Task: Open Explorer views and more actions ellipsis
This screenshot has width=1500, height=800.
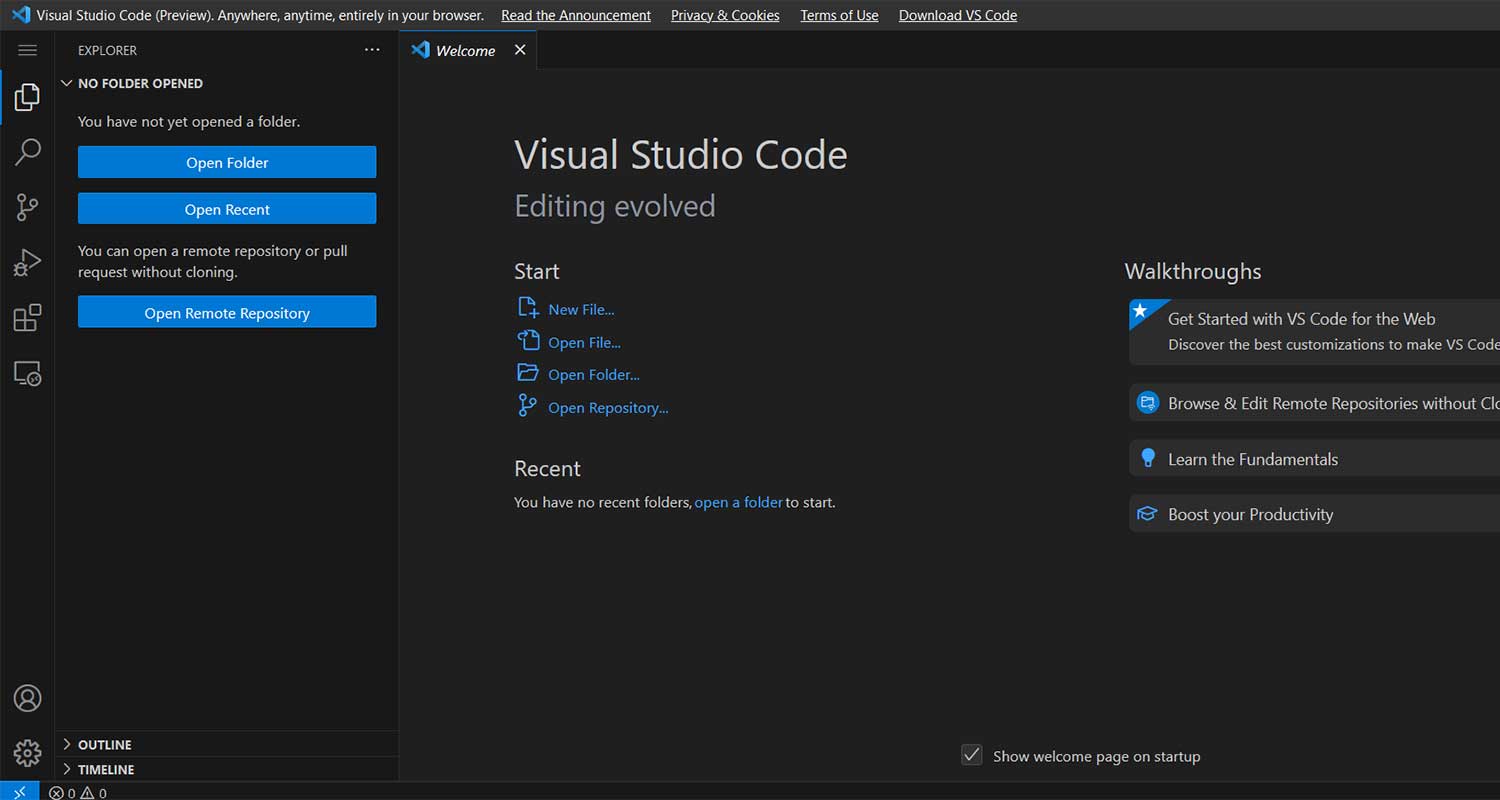Action: (x=372, y=50)
